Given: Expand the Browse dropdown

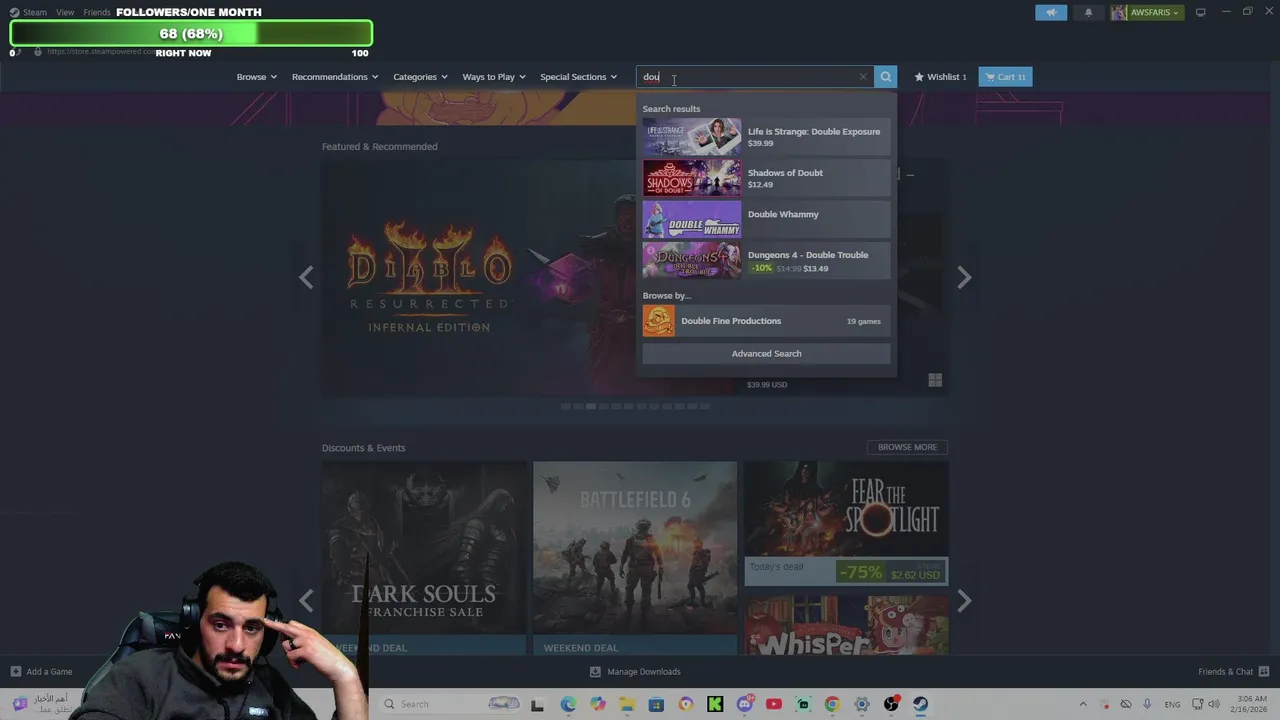Looking at the screenshot, I should (256, 77).
